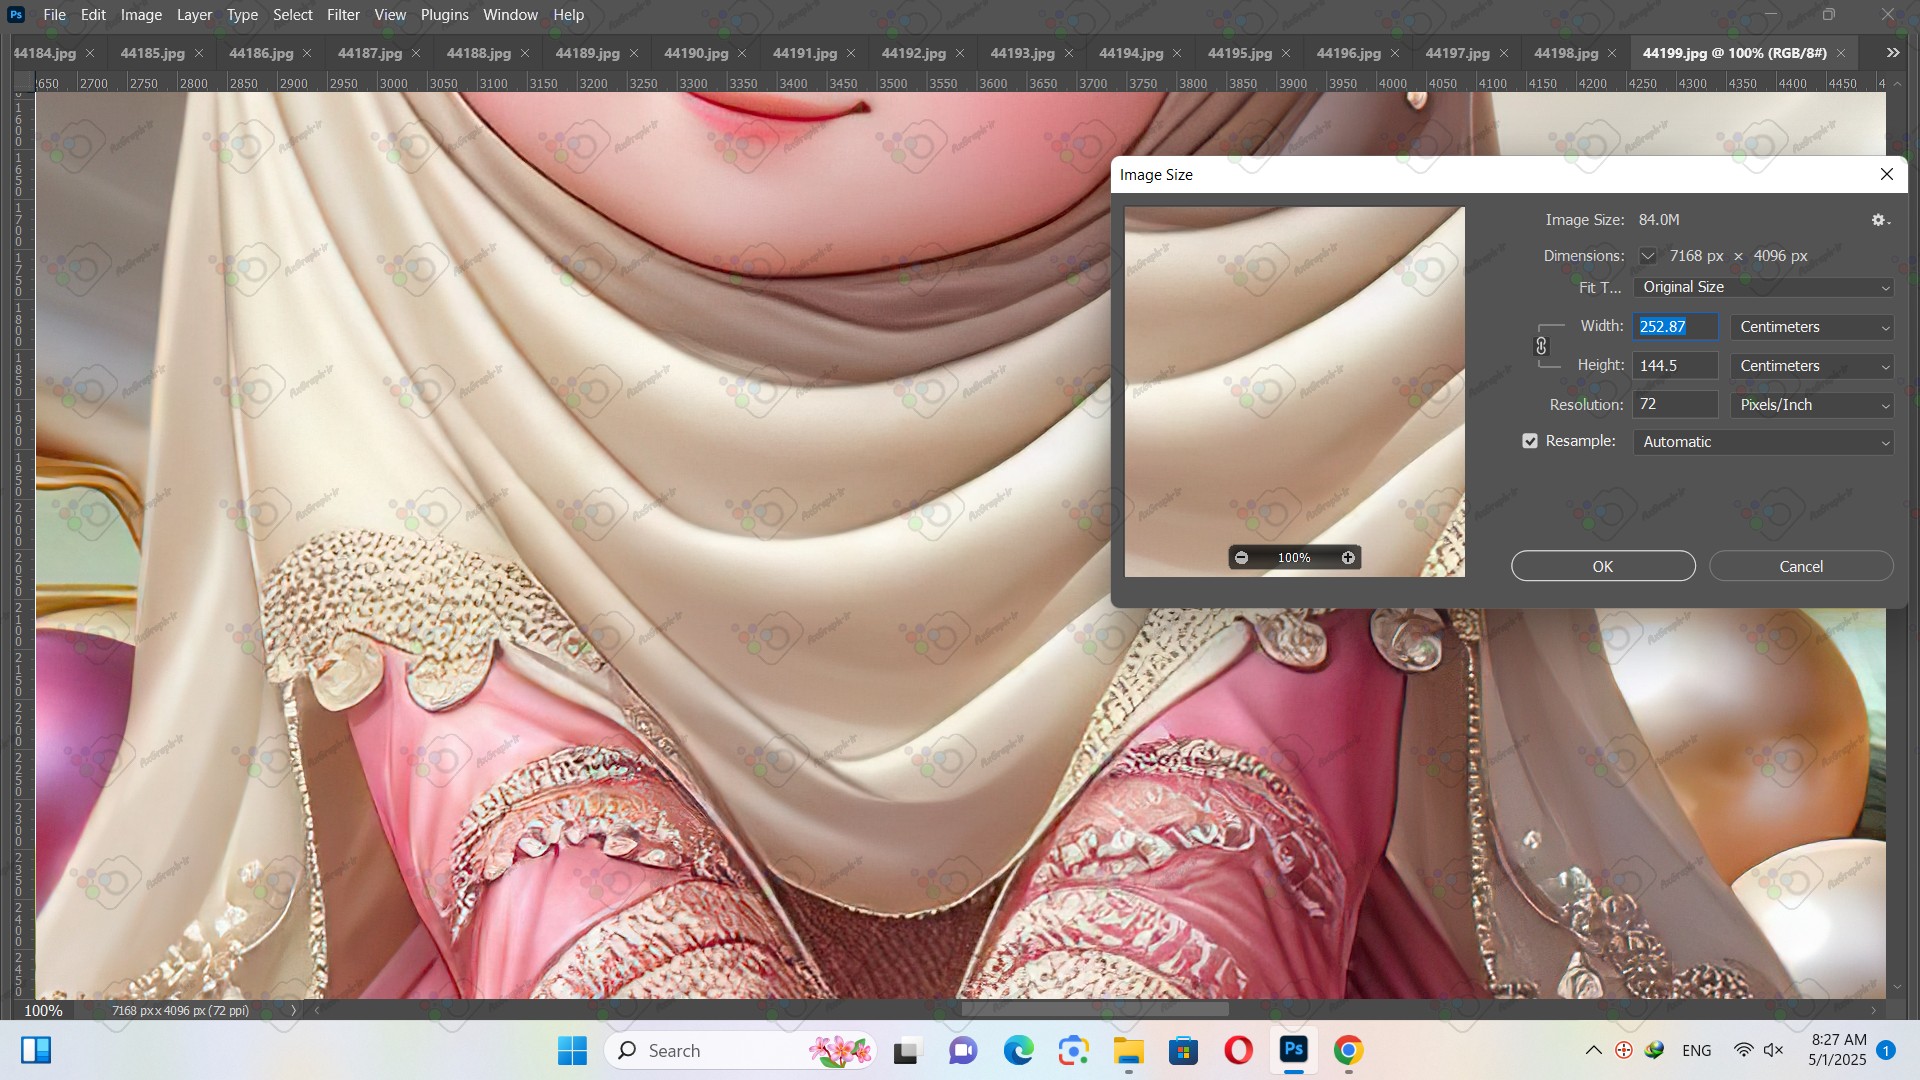The width and height of the screenshot is (1920, 1080).
Task: Switch to the 44198.jpg tab
Action: [1566, 53]
